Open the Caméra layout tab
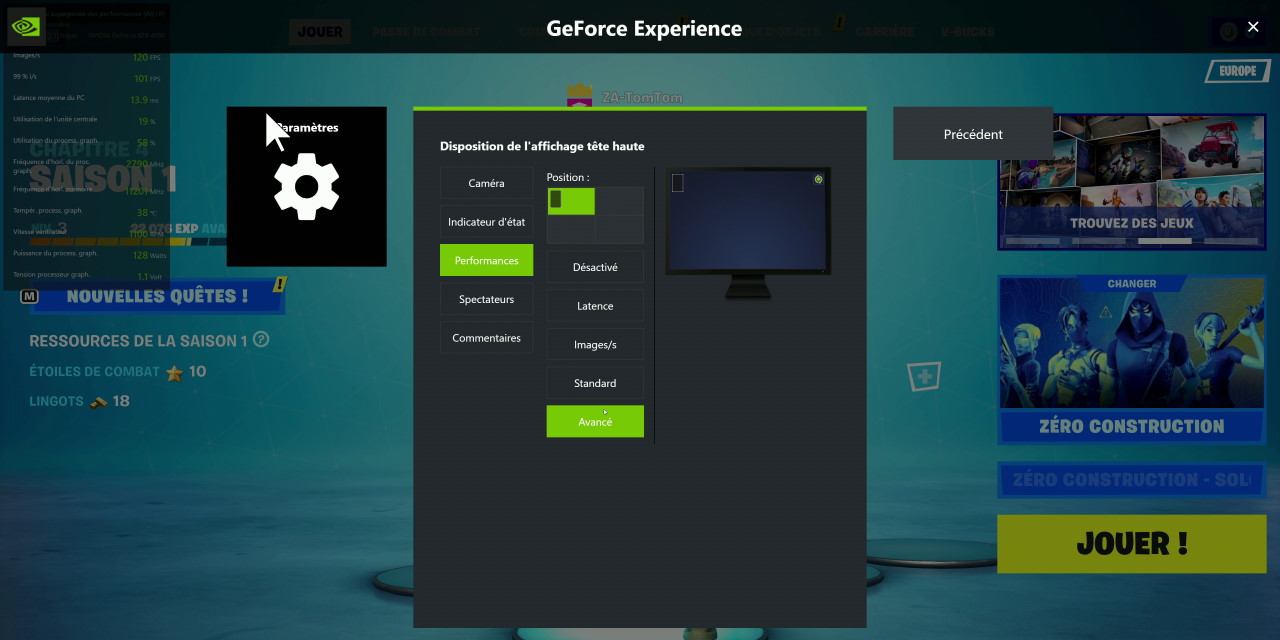 (486, 184)
